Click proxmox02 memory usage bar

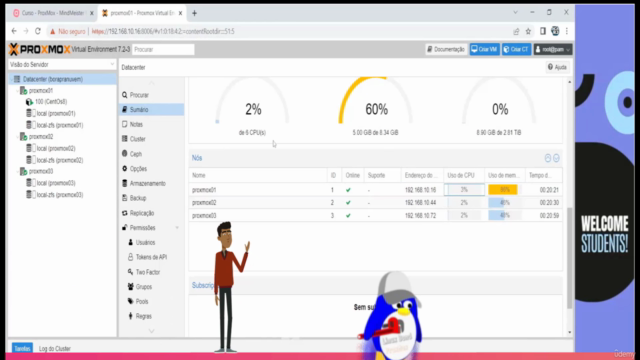(x=504, y=202)
